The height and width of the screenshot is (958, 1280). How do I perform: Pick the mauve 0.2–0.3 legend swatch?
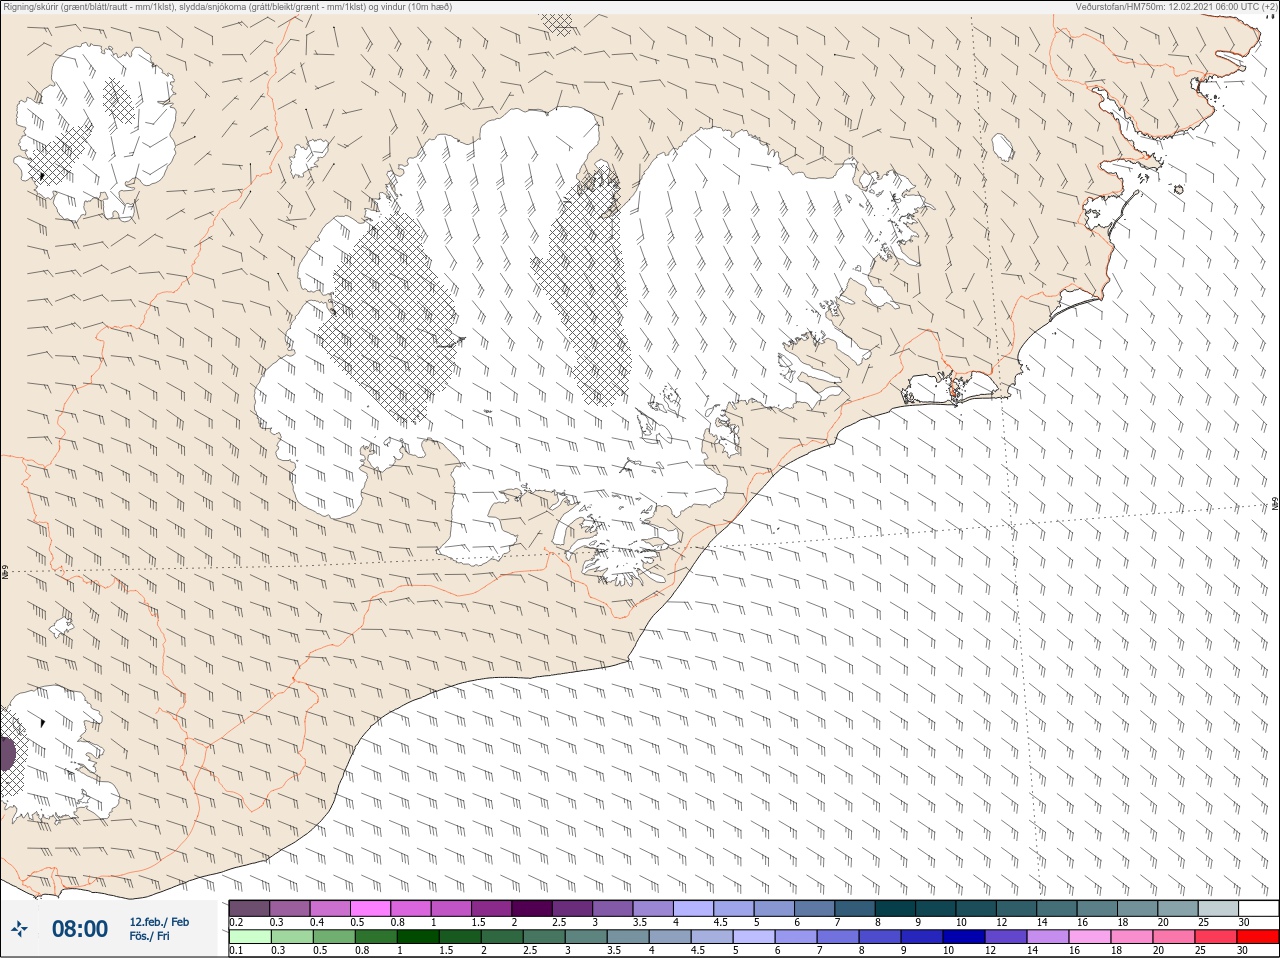(x=249, y=908)
